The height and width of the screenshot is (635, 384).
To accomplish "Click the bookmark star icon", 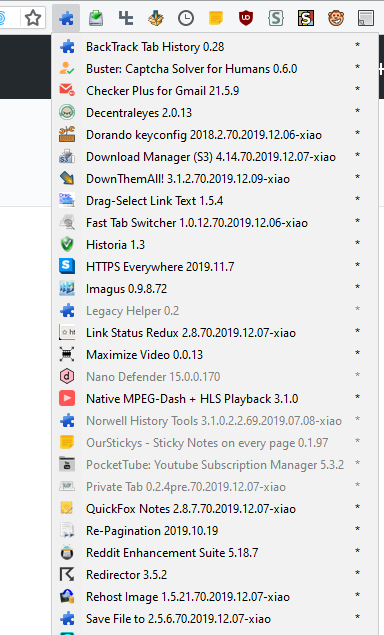I will pyautogui.click(x=33, y=18).
